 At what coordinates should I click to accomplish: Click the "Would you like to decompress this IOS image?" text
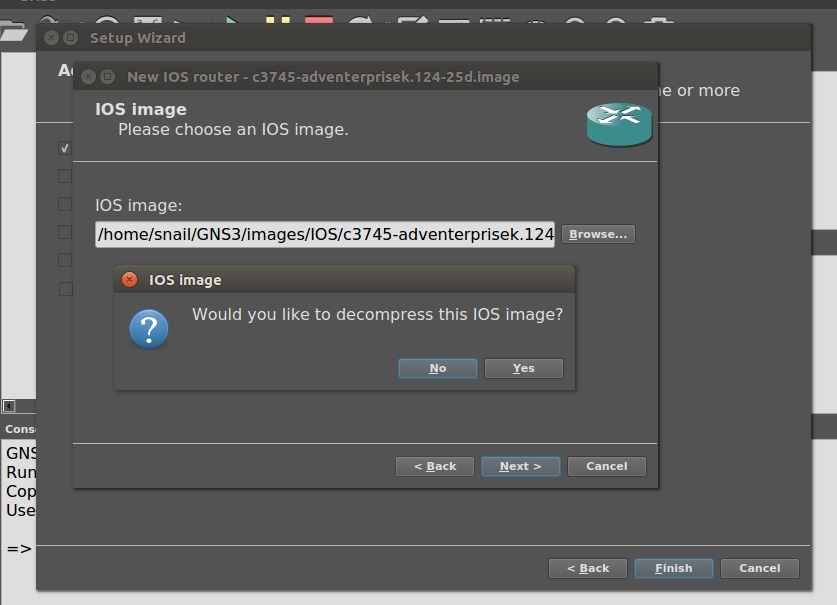(377, 315)
